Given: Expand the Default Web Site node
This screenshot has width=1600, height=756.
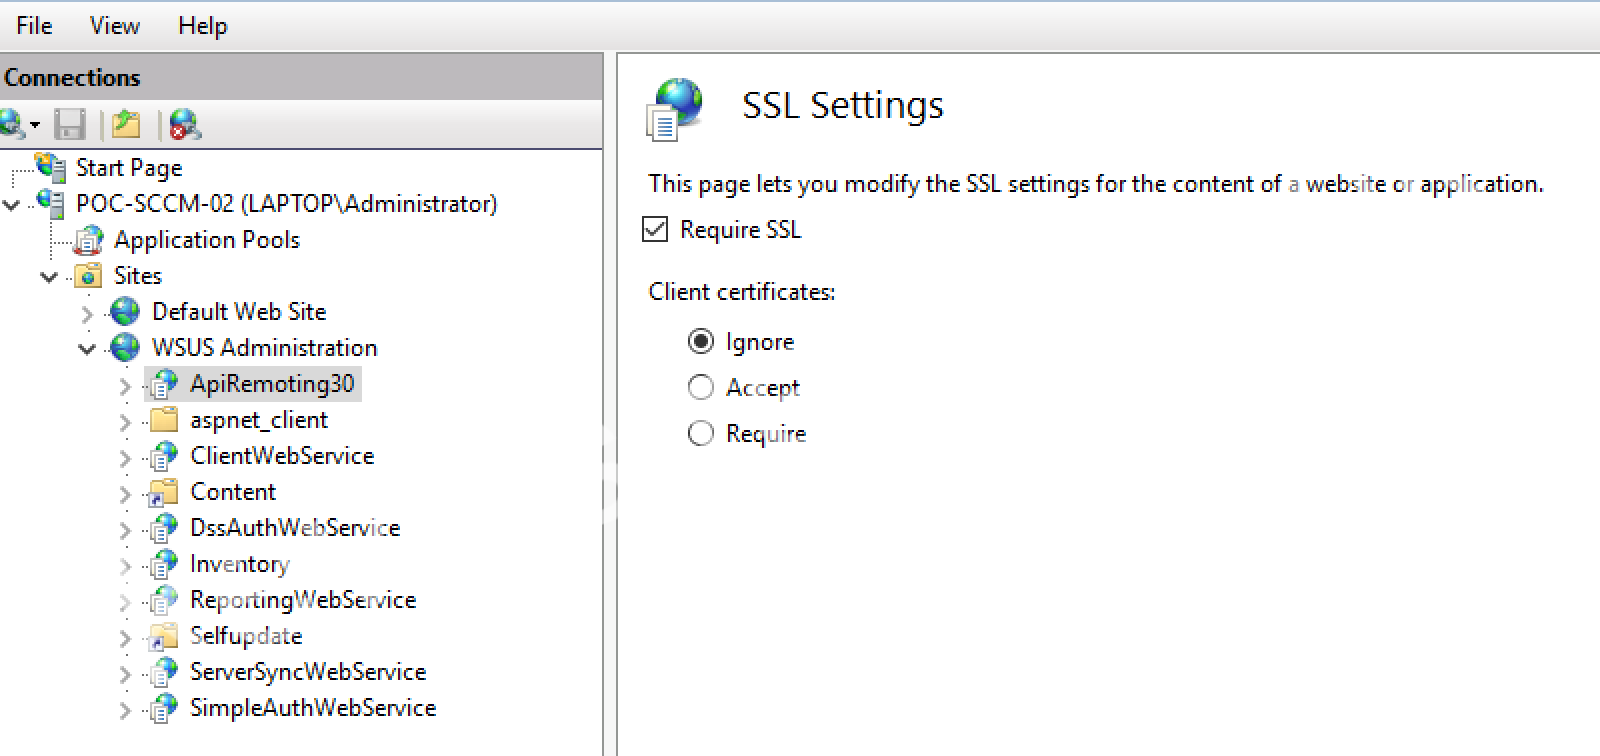Looking at the screenshot, I should (87, 313).
